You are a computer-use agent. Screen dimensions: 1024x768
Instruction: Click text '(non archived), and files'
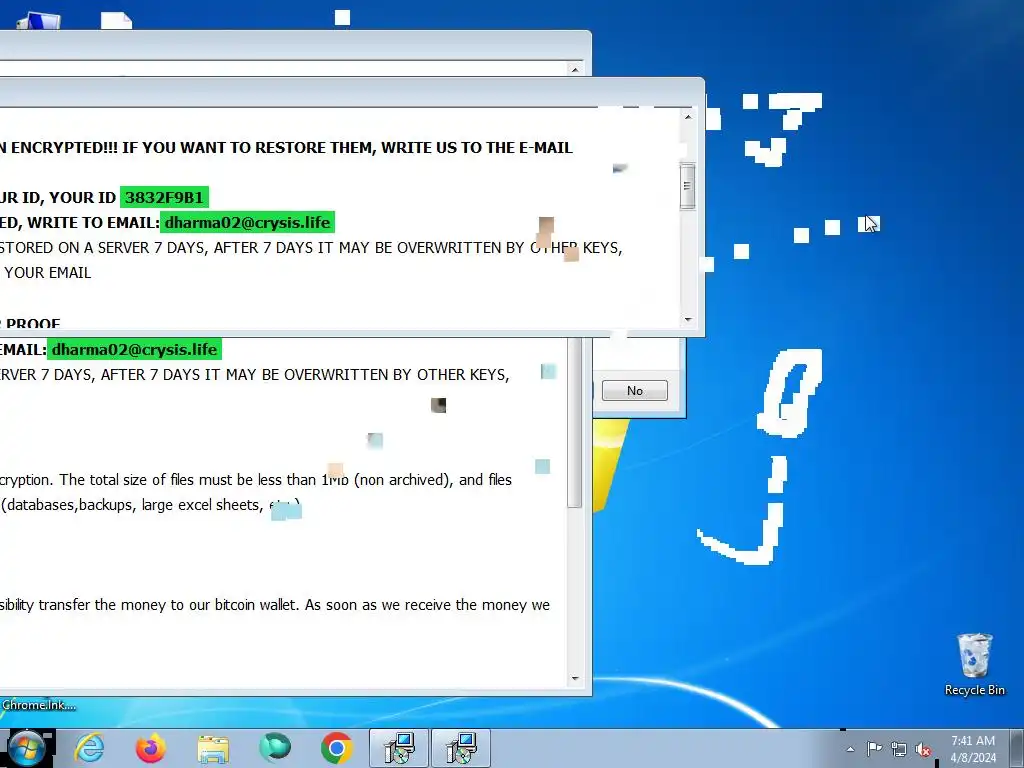[434, 480]
